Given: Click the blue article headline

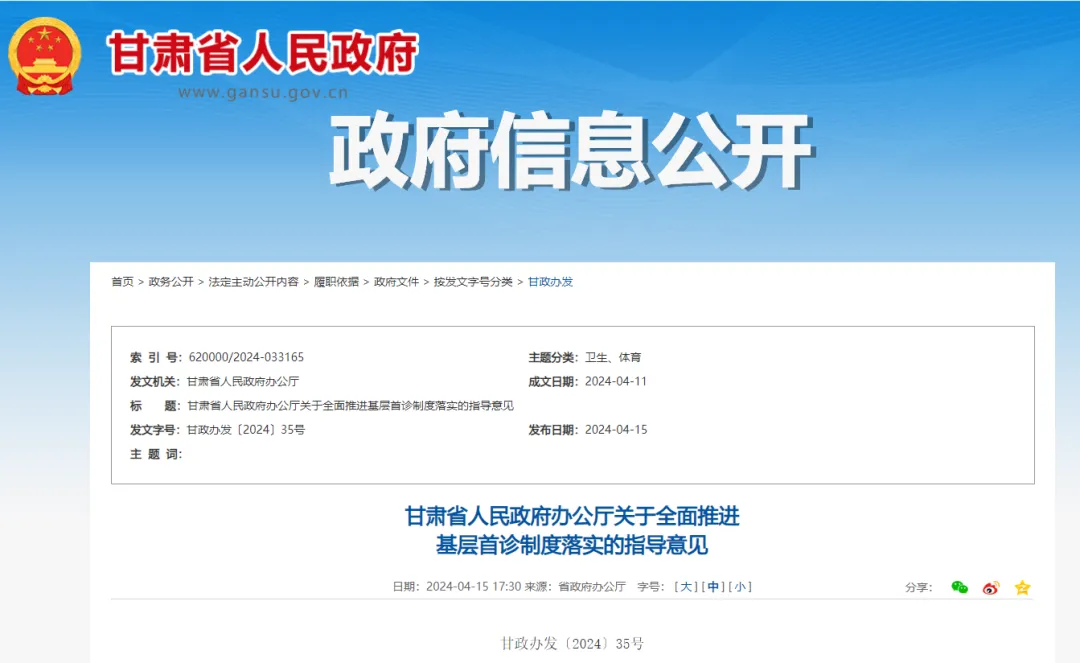Looking at the screenshot, I should [572, 530].
